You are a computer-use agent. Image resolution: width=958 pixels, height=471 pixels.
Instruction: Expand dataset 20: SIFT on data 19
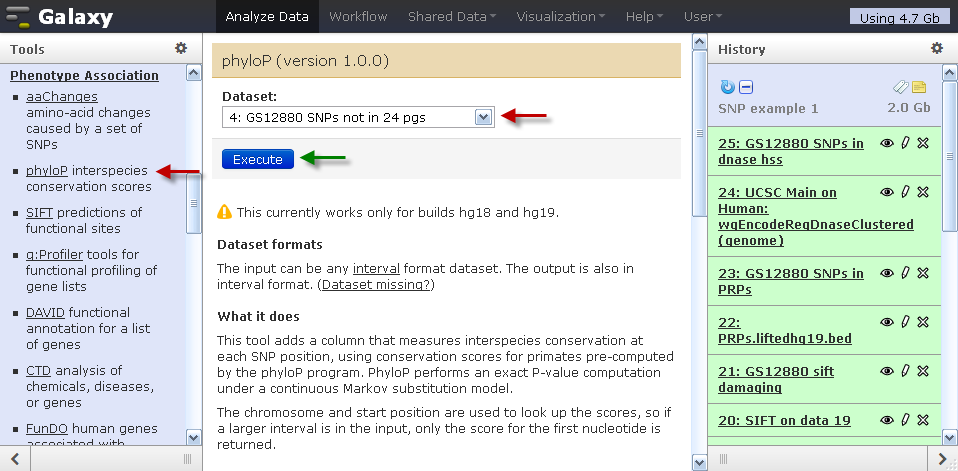[x=784, y=420]
